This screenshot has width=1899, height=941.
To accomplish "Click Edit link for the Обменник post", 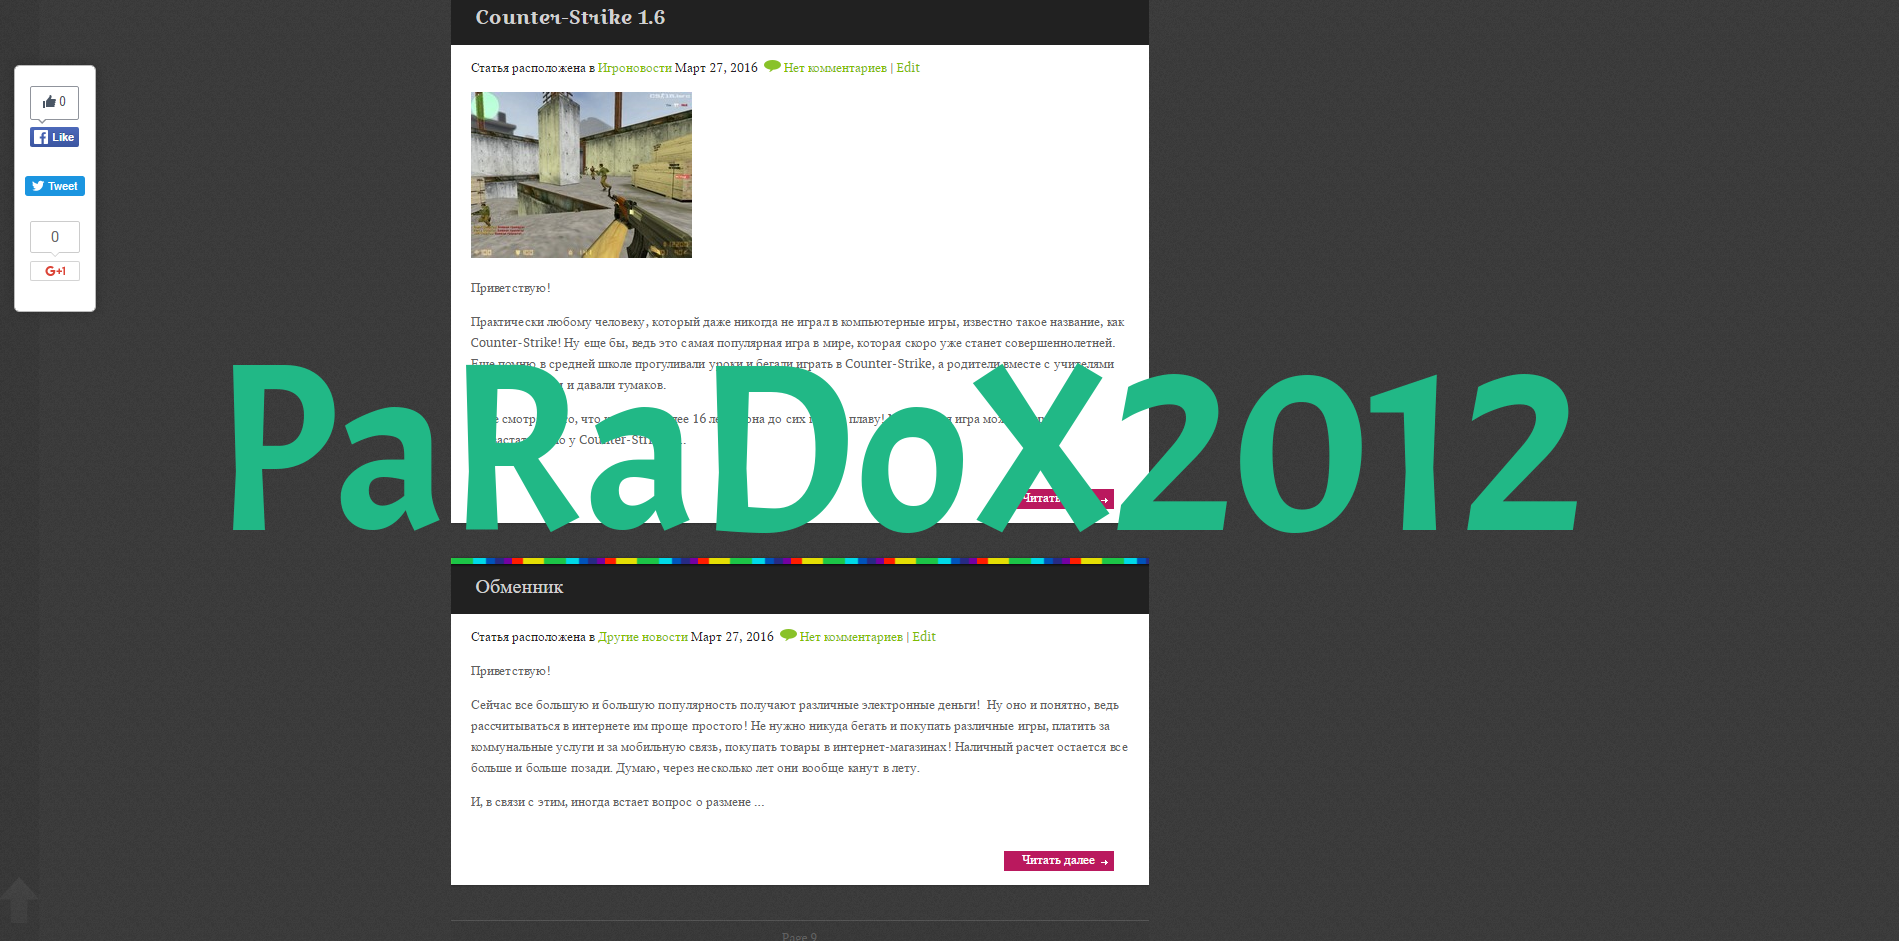I will tap(924, 637).
